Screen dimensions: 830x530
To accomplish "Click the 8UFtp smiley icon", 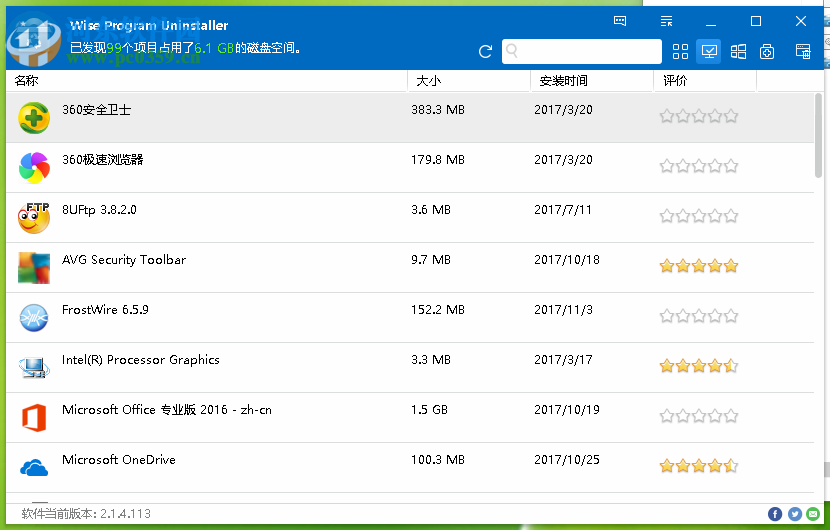I will [34, 218].
